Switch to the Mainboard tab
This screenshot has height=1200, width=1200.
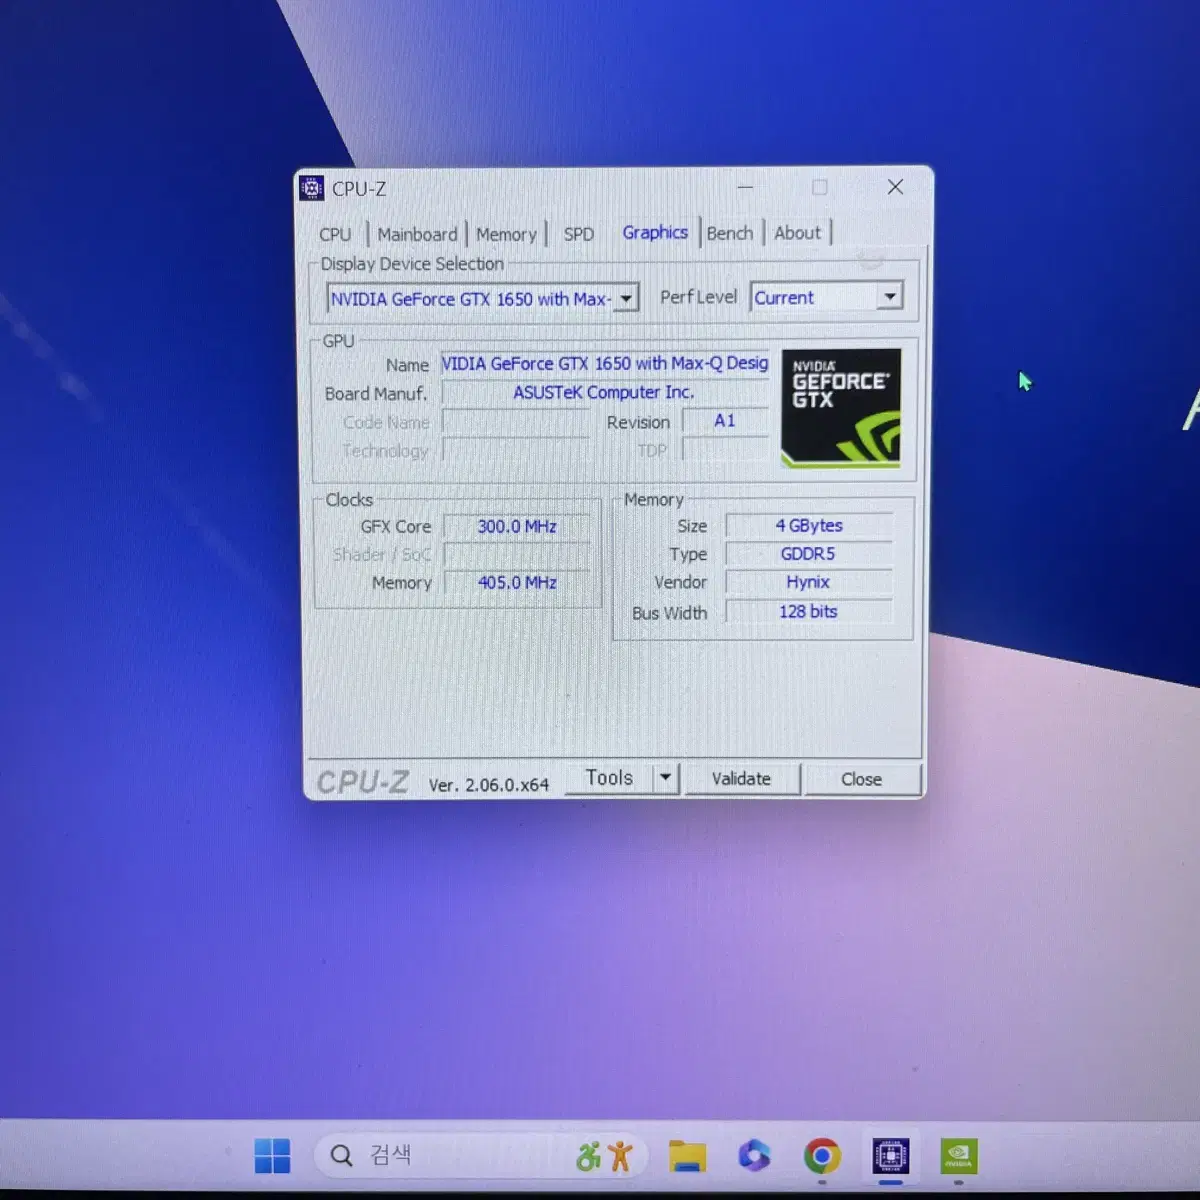tap(417, 234)
